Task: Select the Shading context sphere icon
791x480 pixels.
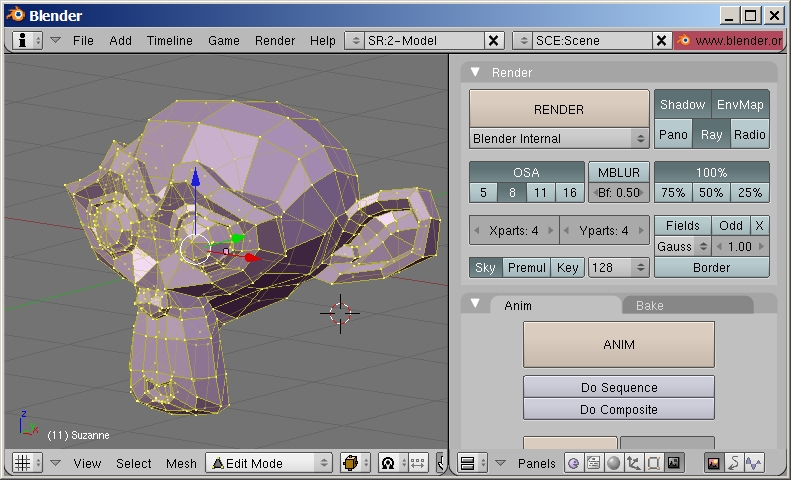Action: 613,463
